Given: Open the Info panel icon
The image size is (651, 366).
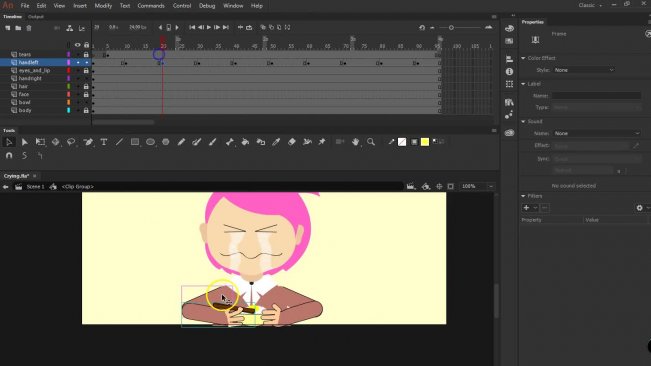Looking at the screenshot, I should [x=509, y=71].
